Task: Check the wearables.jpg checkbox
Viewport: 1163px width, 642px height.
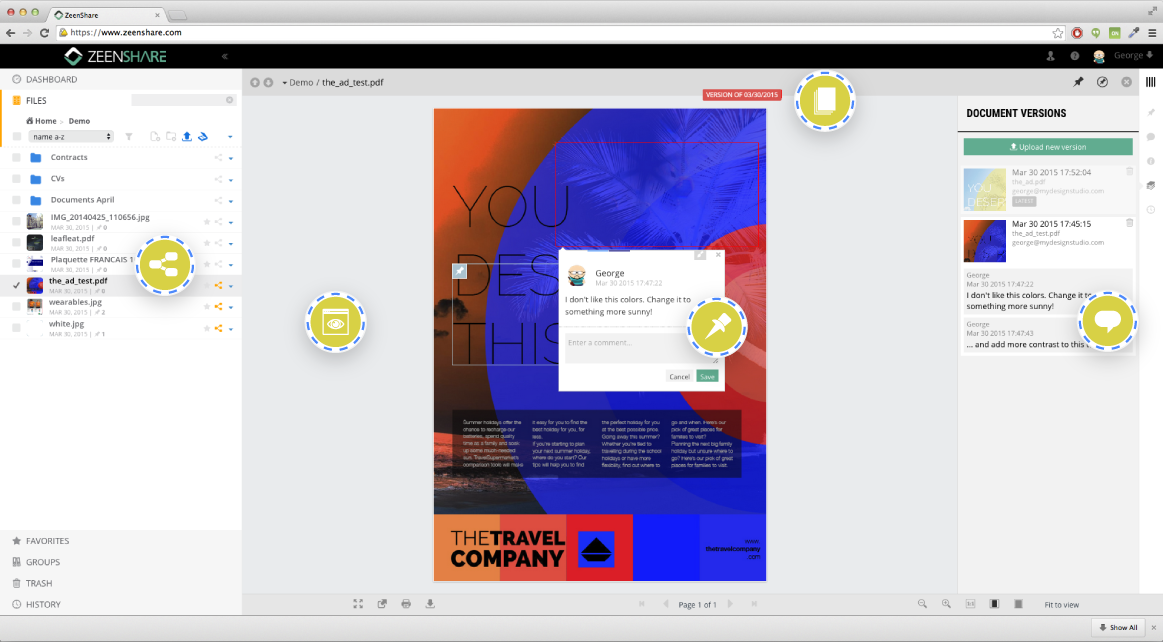Action: tap(16, 306)
